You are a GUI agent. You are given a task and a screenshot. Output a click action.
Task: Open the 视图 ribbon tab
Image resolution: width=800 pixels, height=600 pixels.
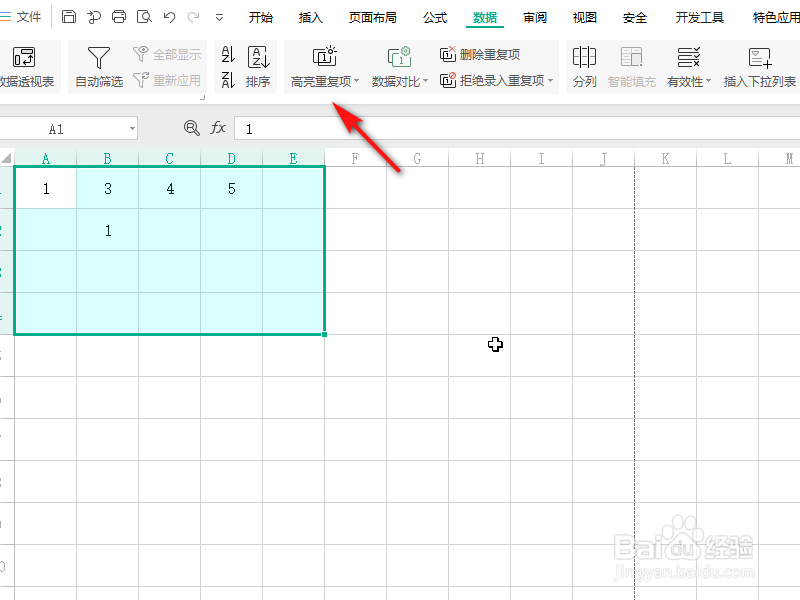pos(584,17)
